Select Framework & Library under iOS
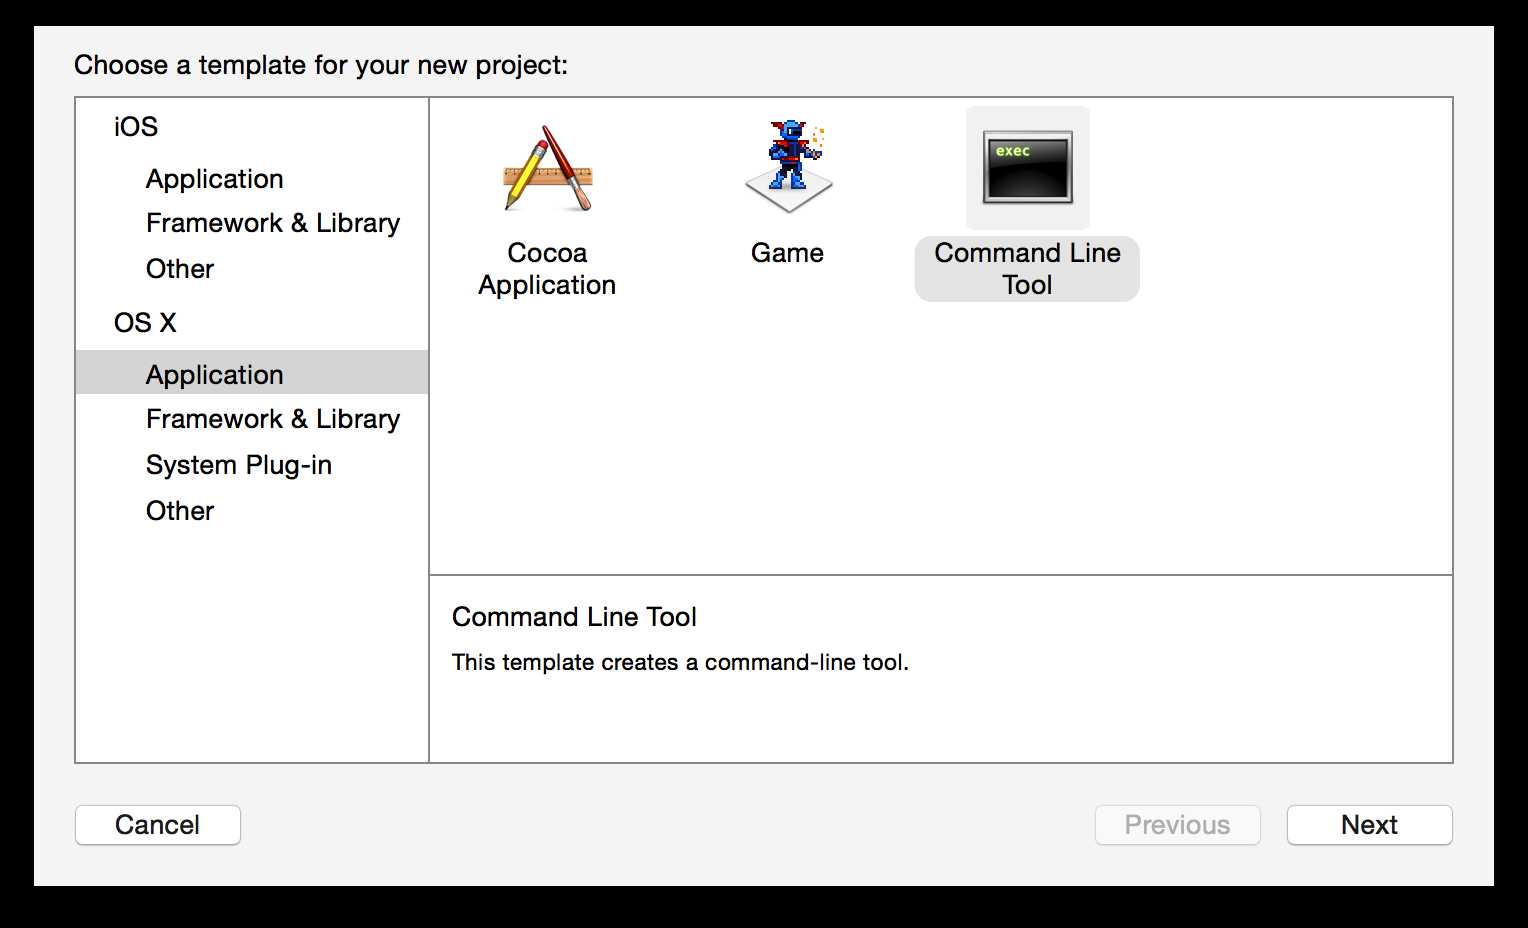This screenshot has width=1528, height=928. [x=273, y=223]
